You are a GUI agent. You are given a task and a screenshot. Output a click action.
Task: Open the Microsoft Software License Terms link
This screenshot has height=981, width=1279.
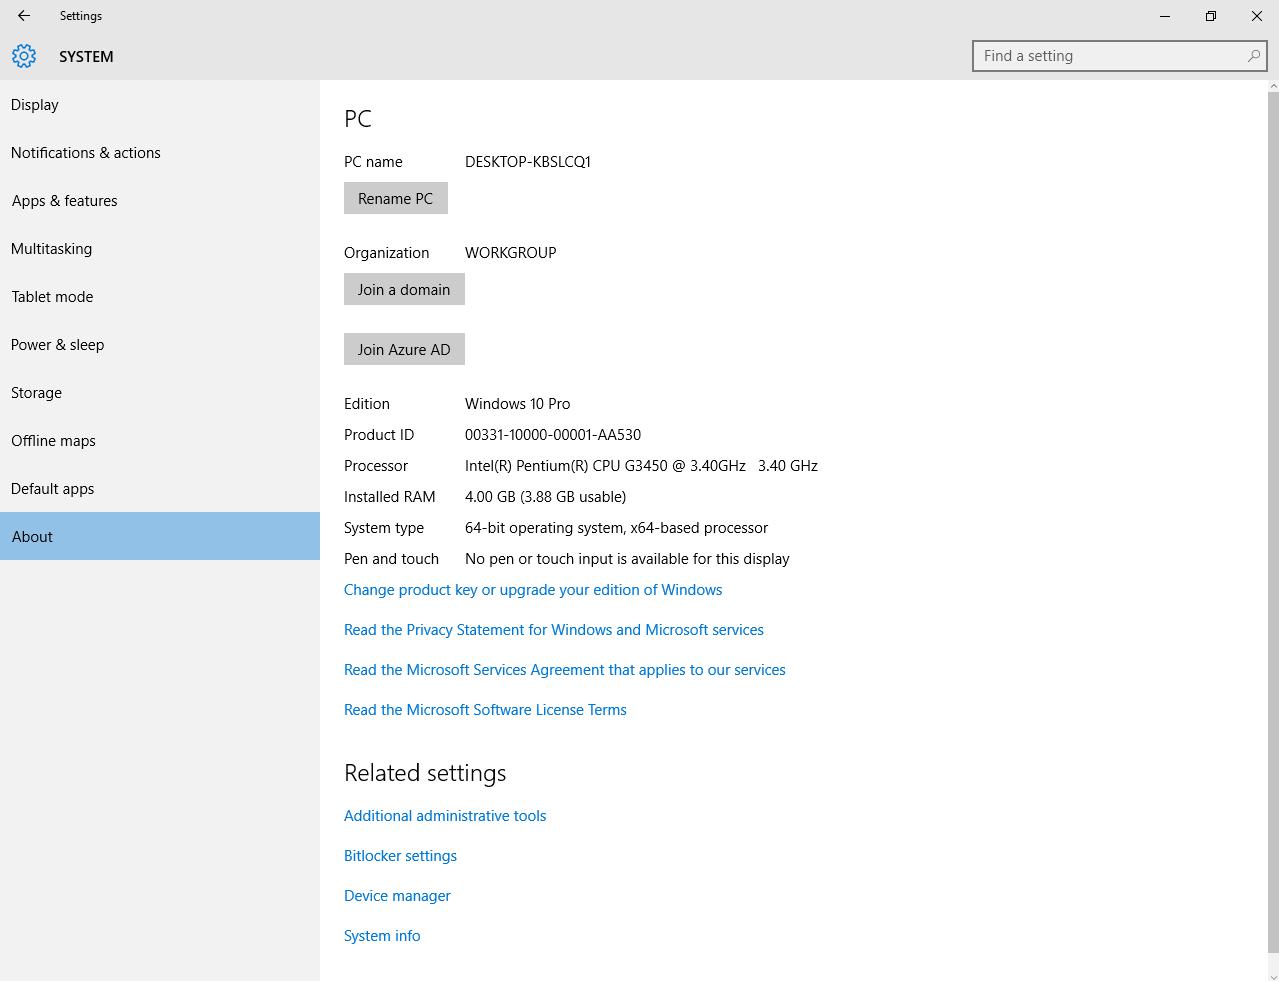(485, 710)
